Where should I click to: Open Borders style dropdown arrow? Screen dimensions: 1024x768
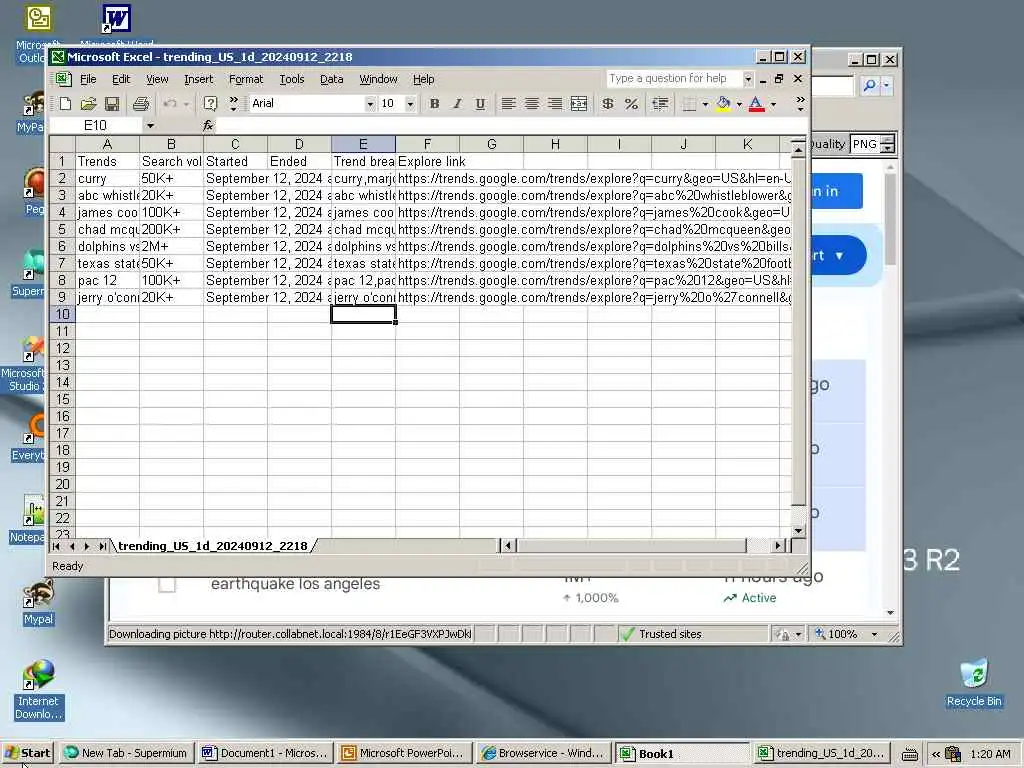pyautogui.click(x=705, y=103)
